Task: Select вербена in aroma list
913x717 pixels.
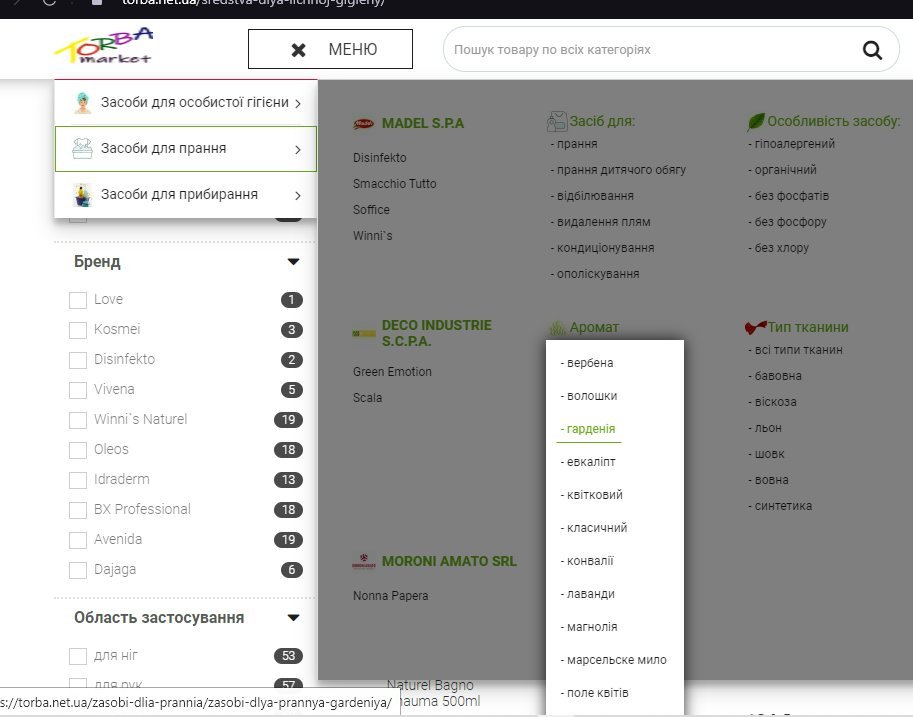Action: 587,363
